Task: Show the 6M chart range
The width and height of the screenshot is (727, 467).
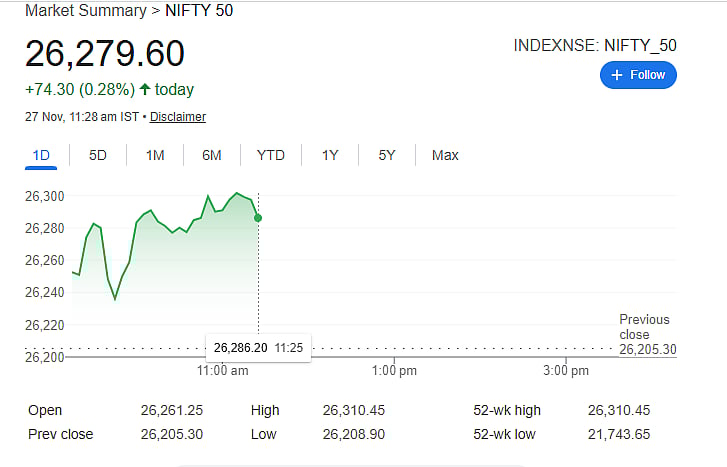Action: 211,155
